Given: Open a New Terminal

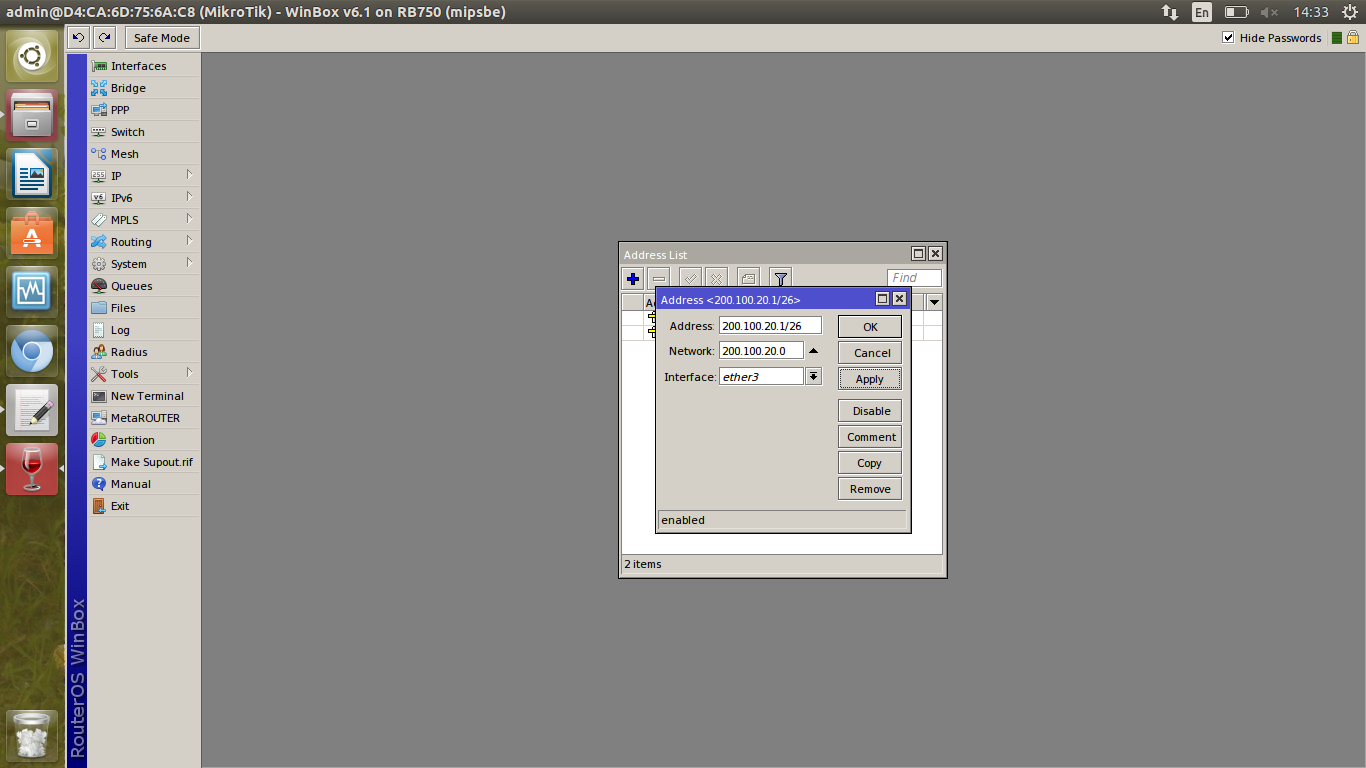Looking at the screenshot, I should tap(144, 396).
